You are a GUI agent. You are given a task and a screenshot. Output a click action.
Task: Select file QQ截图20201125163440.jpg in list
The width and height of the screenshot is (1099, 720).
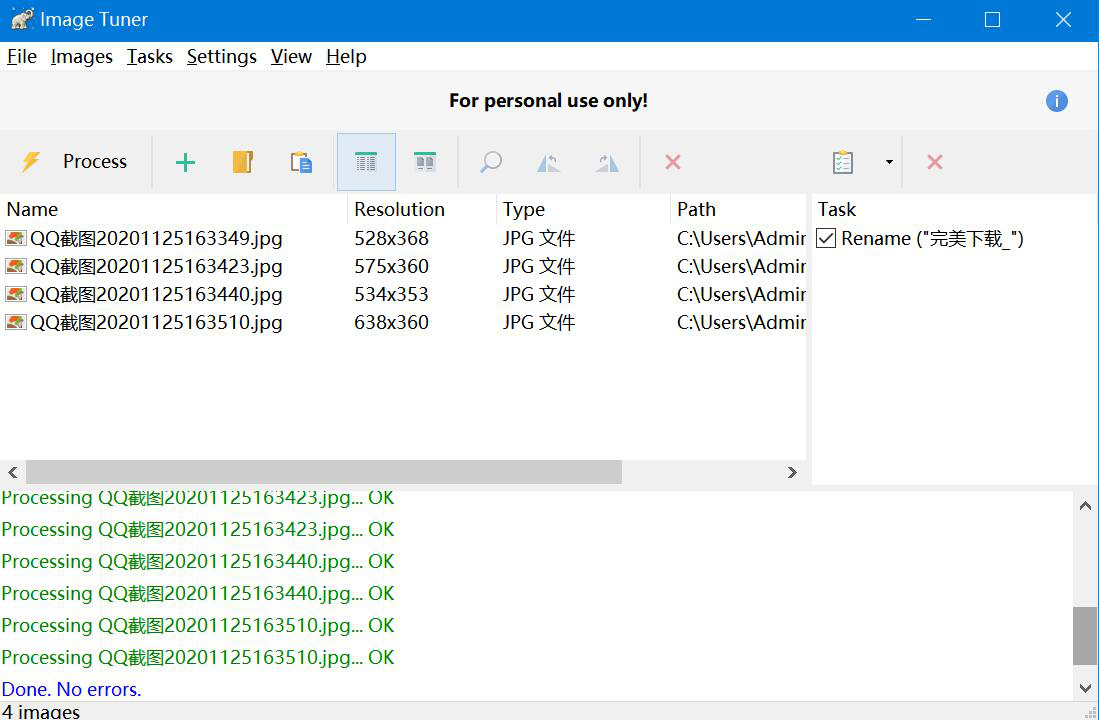(156, 295)
